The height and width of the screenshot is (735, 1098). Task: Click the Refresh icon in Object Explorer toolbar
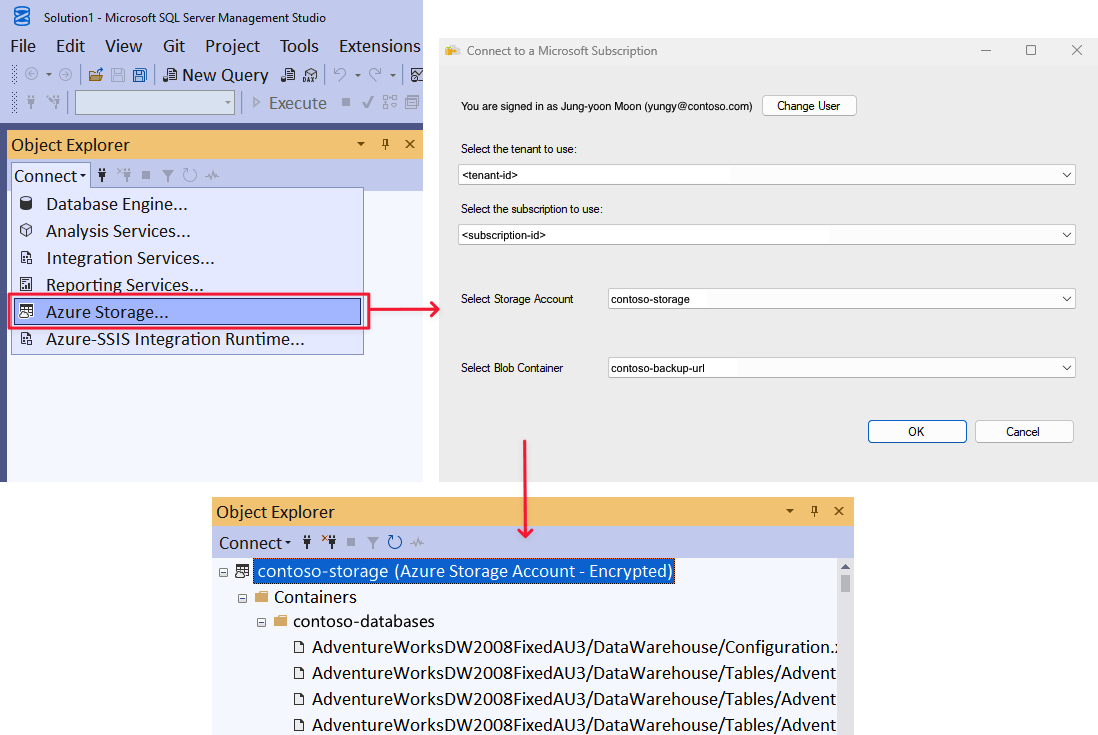(x=189, y=175)
